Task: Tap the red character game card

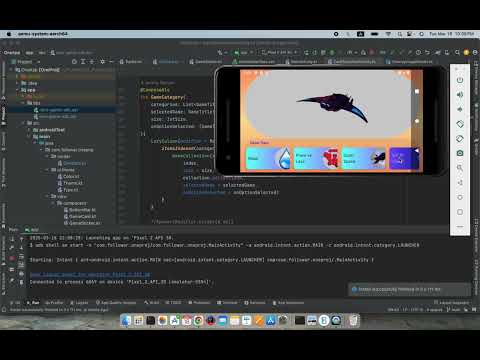Action: point(316,158)
